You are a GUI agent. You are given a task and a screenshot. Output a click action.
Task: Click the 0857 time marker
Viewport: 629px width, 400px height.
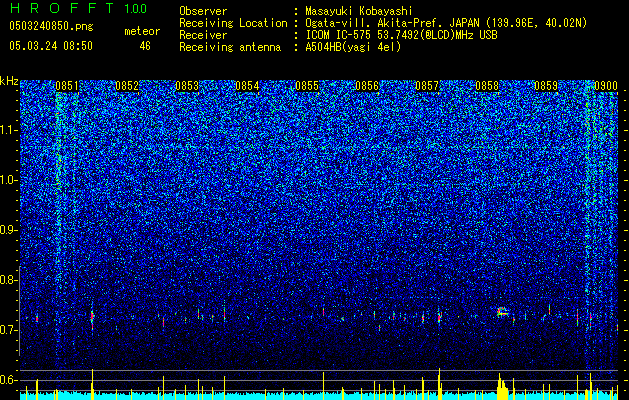(x=427, y=86)
